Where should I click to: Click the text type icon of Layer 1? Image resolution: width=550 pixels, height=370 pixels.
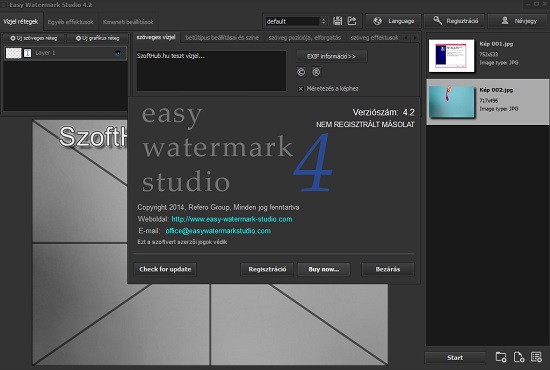pos(27,53)
